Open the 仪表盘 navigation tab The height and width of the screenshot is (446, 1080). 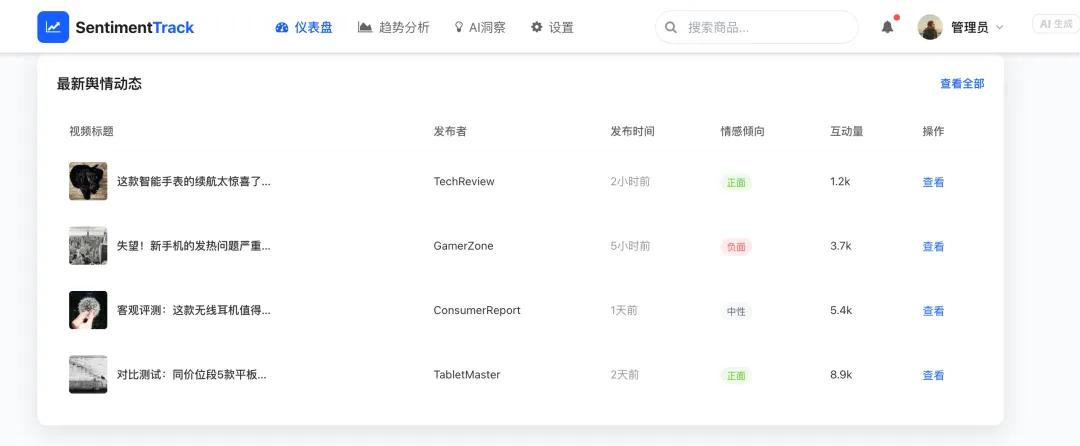304,28
